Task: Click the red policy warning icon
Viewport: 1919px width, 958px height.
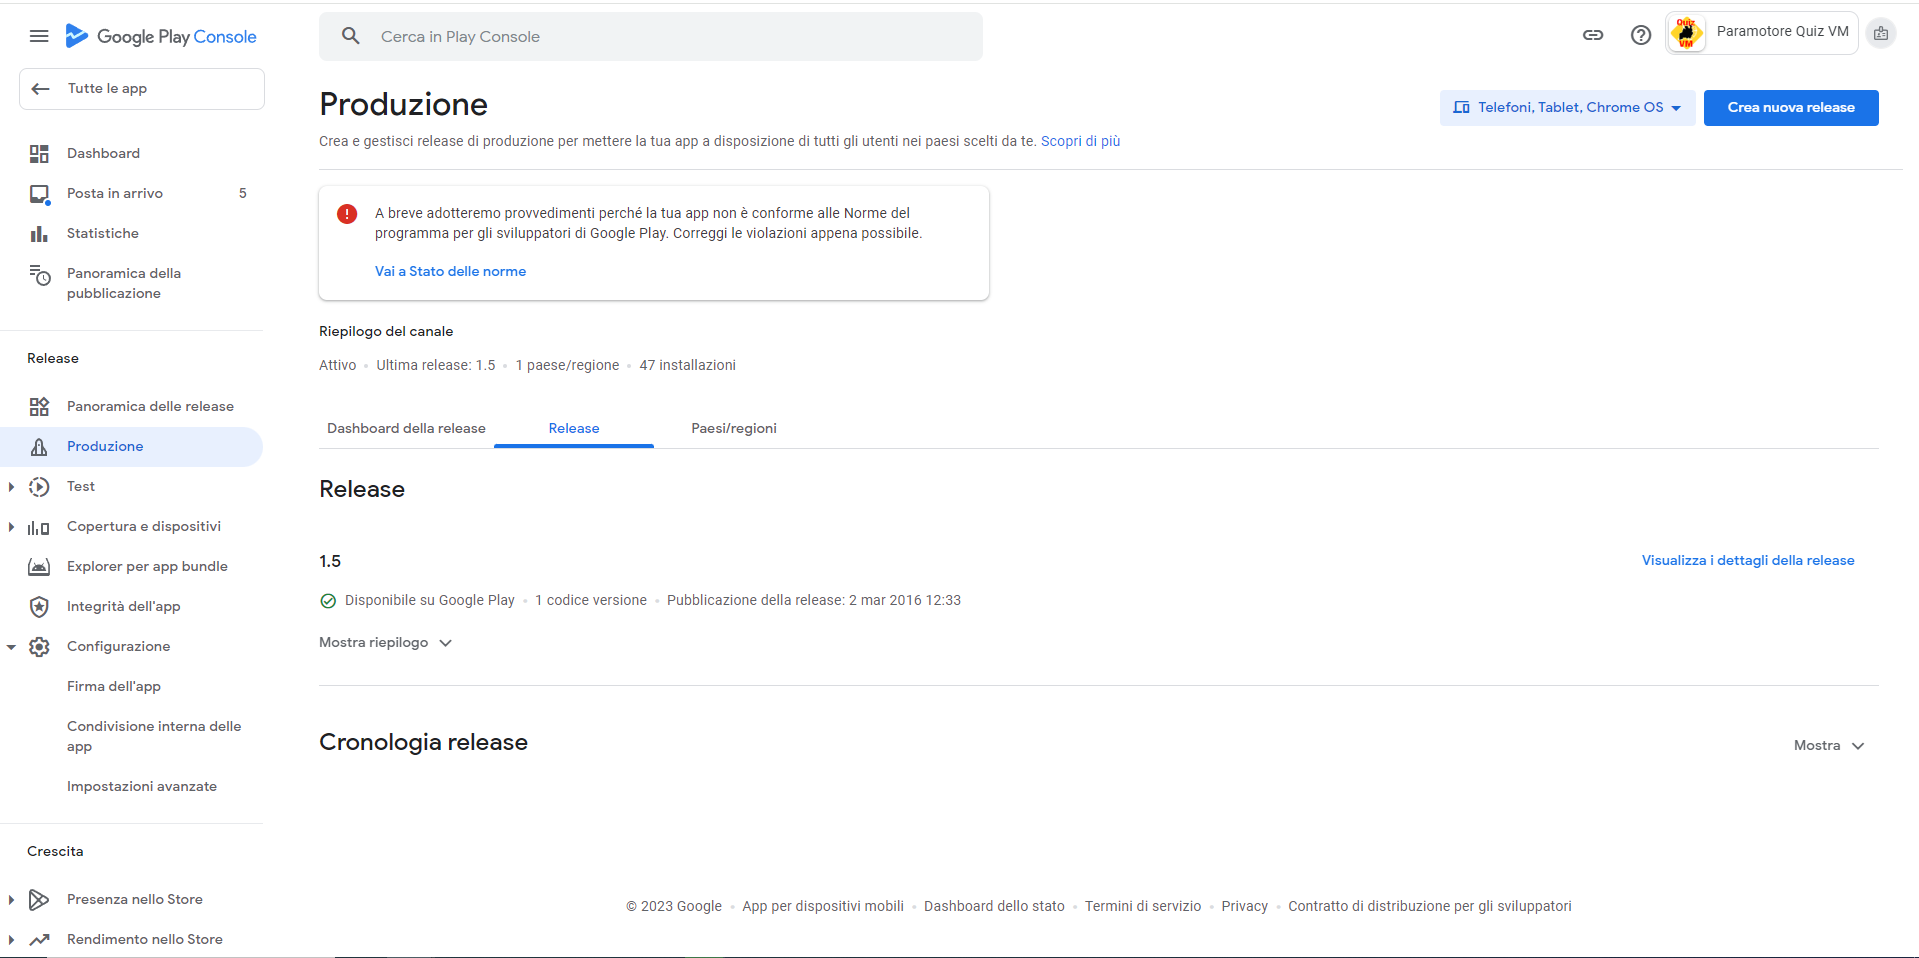Action: pyautogui.click(x=347, y=214)
